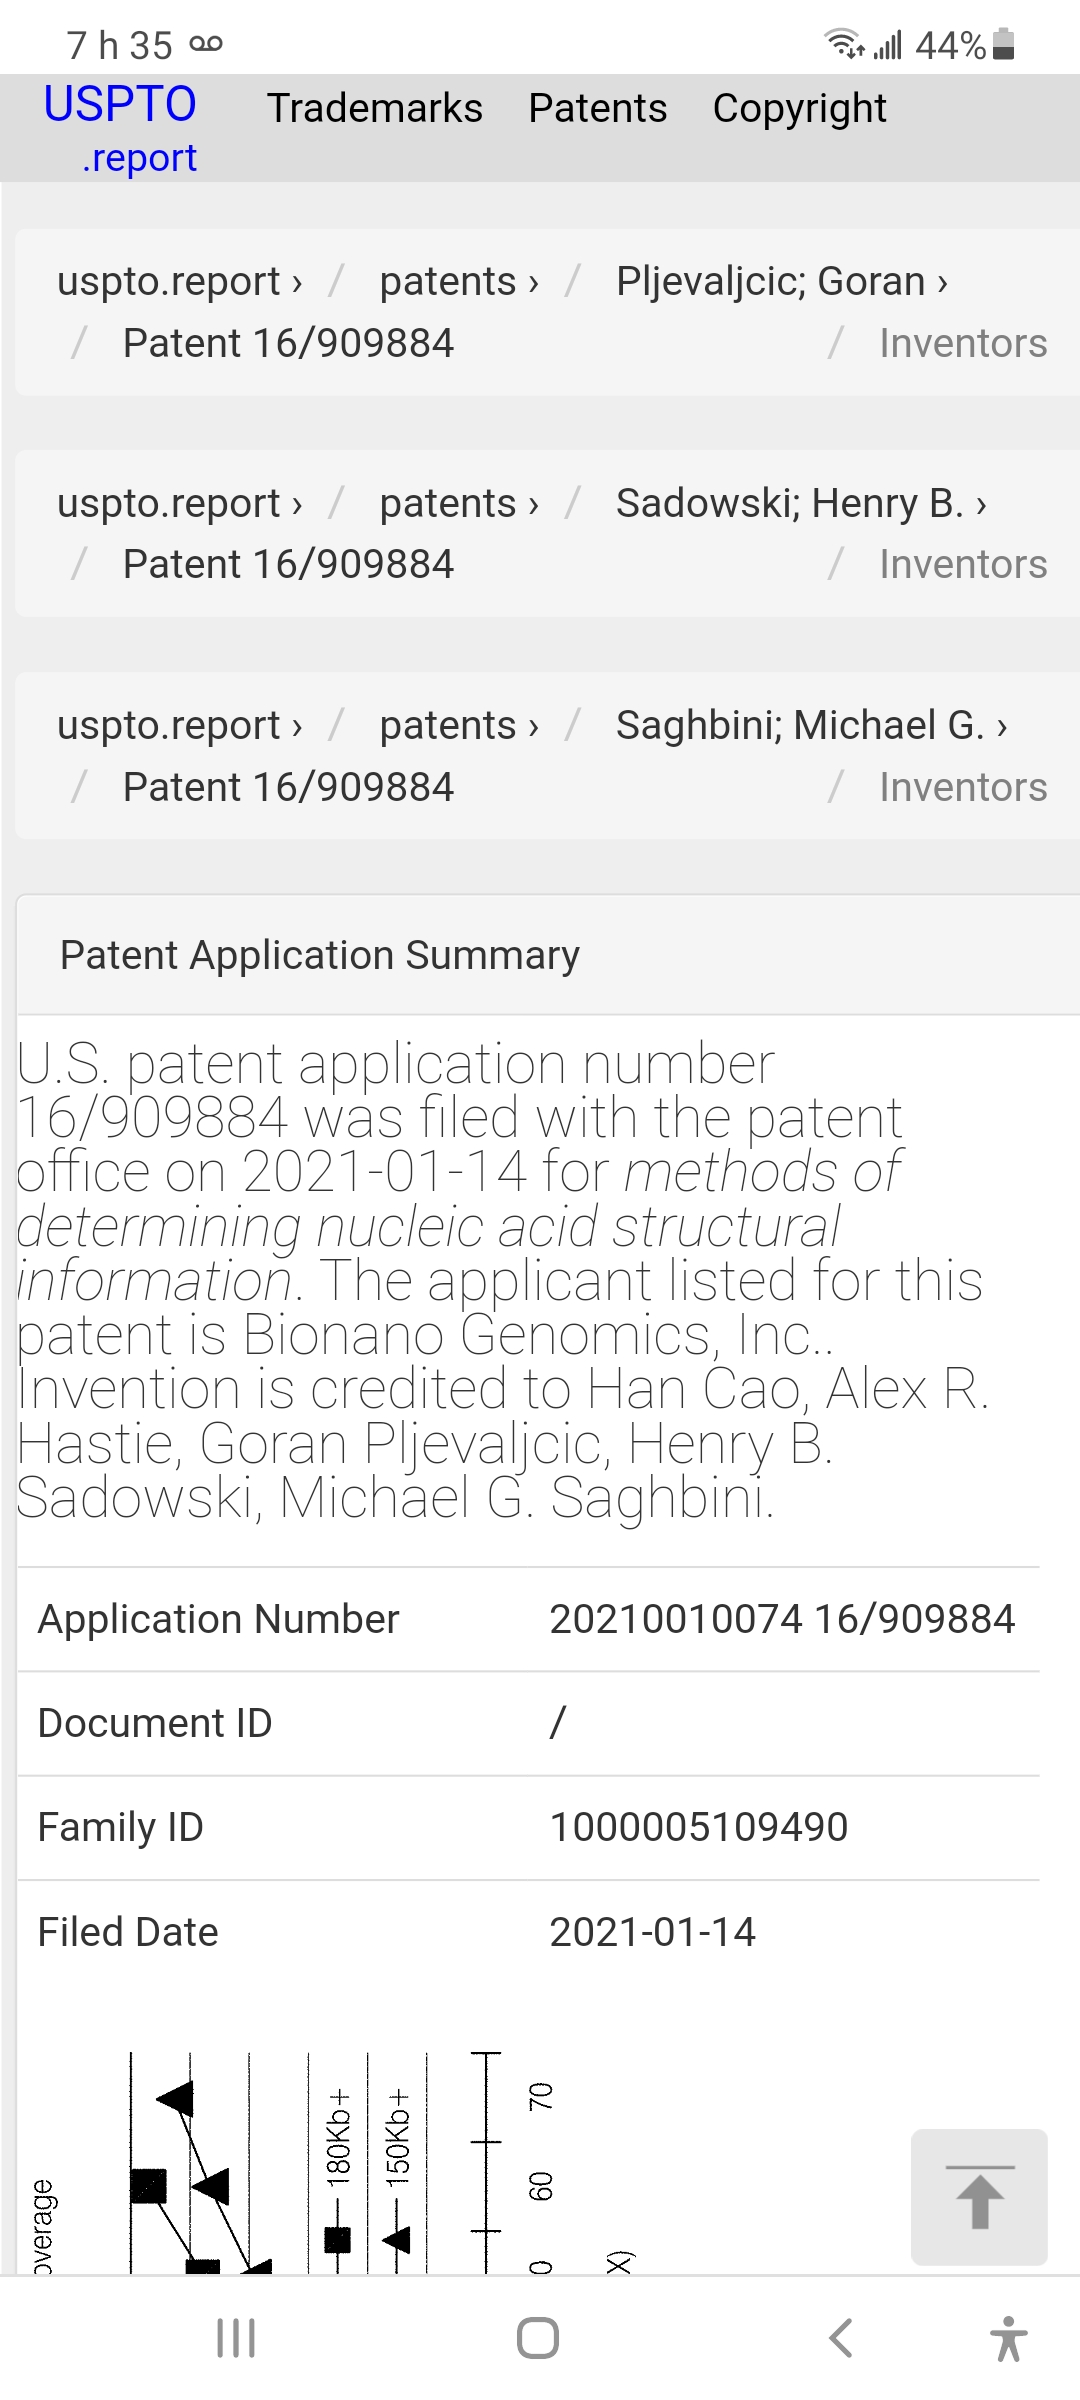Tap the battery icon in status bar
The width and height of the screenshot is (1080, 2400).
(1005, 45)
